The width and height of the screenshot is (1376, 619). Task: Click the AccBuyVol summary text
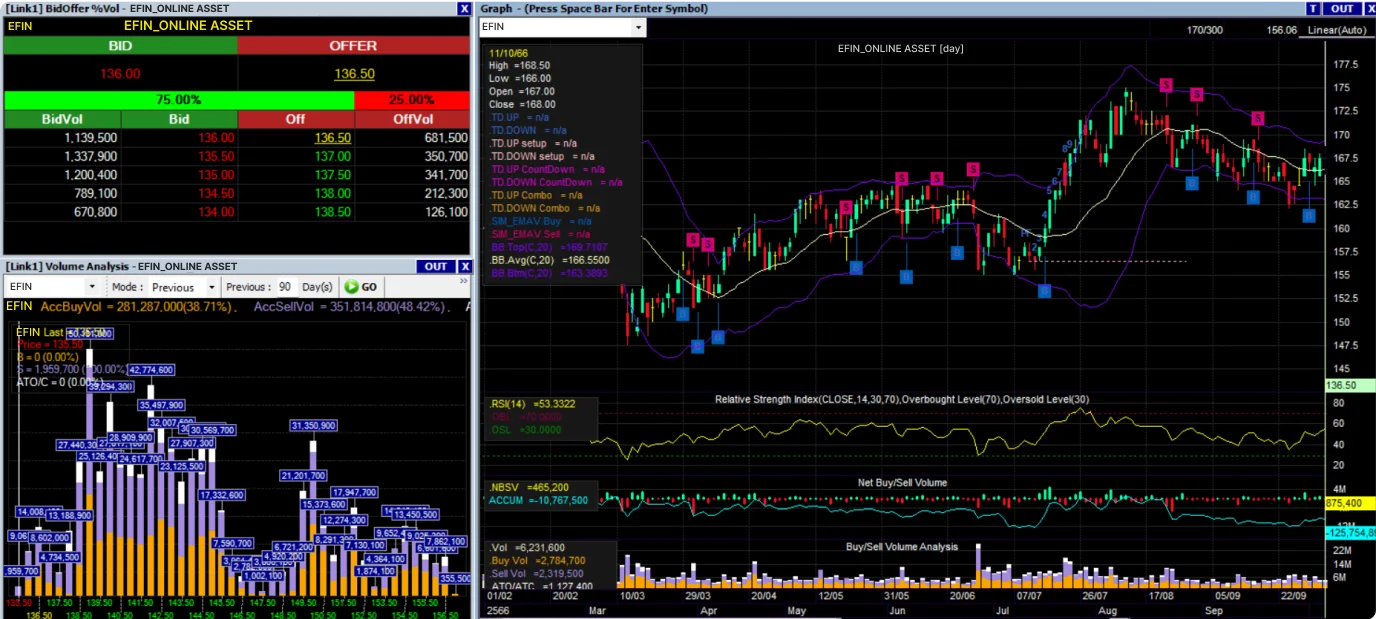click(137, 306)
